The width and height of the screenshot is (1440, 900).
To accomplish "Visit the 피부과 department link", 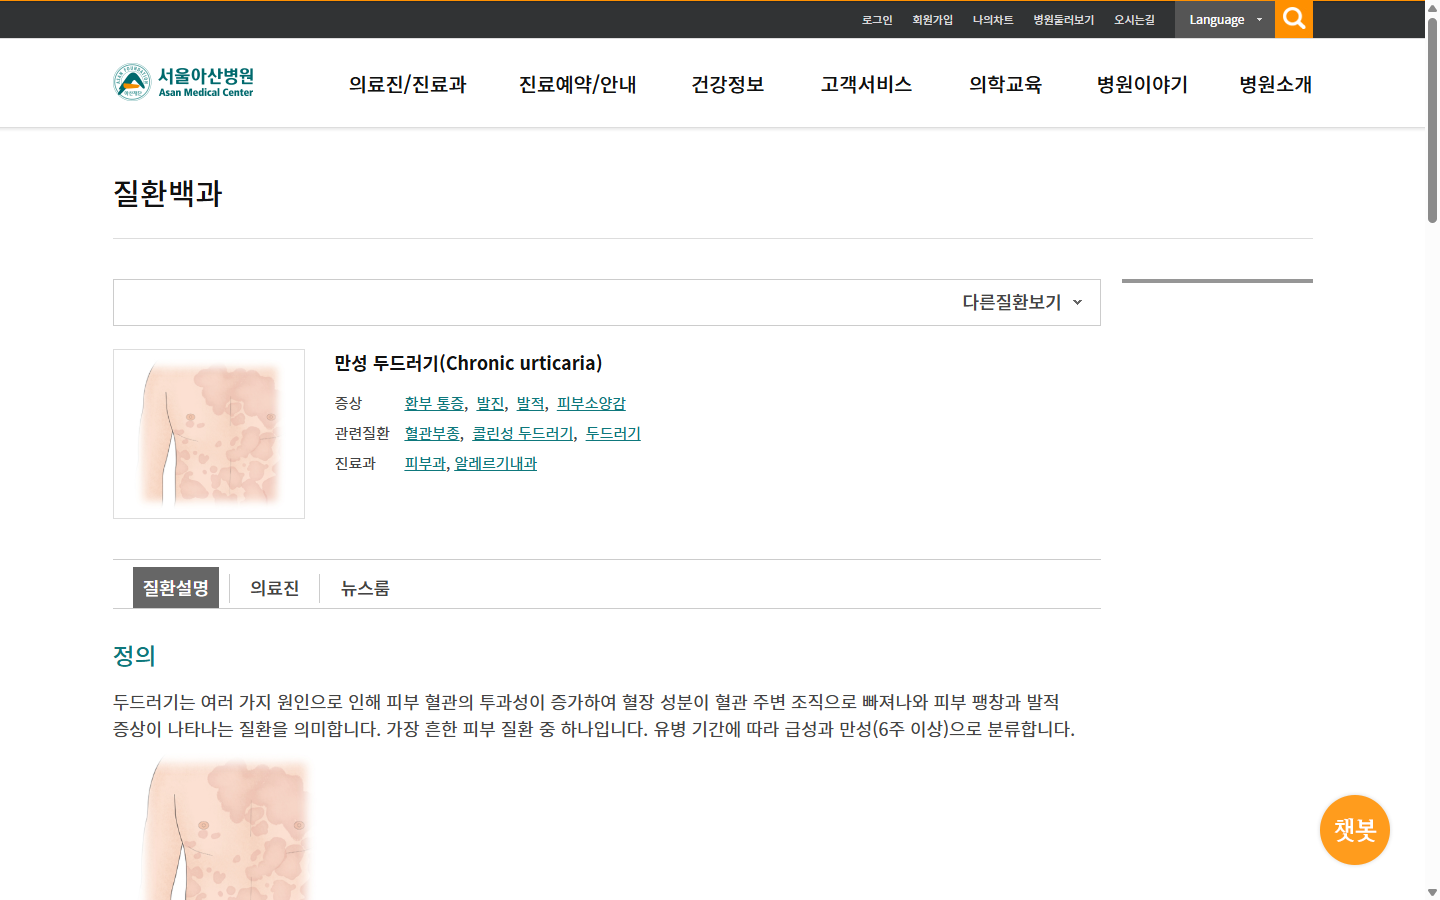I will pos(425,463).
